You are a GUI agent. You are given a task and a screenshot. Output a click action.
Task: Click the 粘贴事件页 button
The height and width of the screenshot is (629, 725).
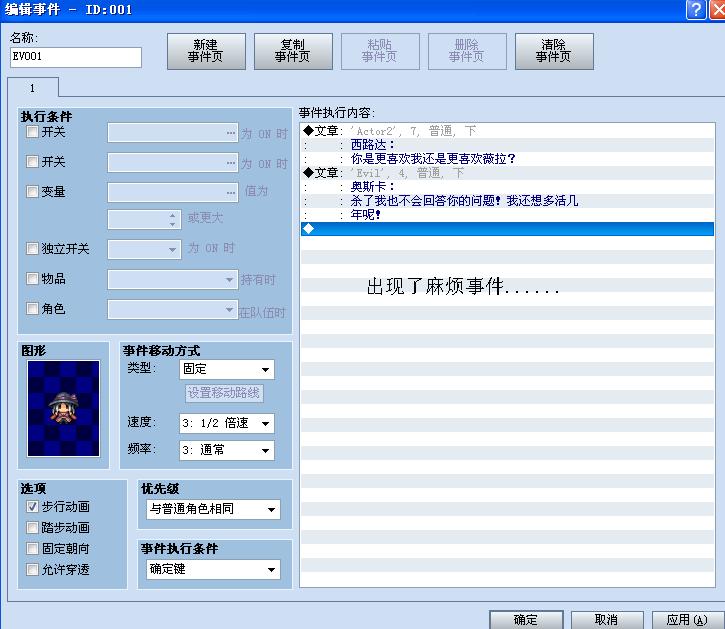(380, 51)
